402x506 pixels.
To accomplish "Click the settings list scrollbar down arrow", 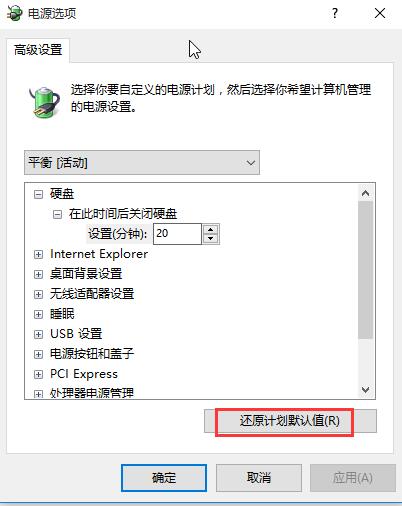I will pyautogui.click(x=366, y=390).
